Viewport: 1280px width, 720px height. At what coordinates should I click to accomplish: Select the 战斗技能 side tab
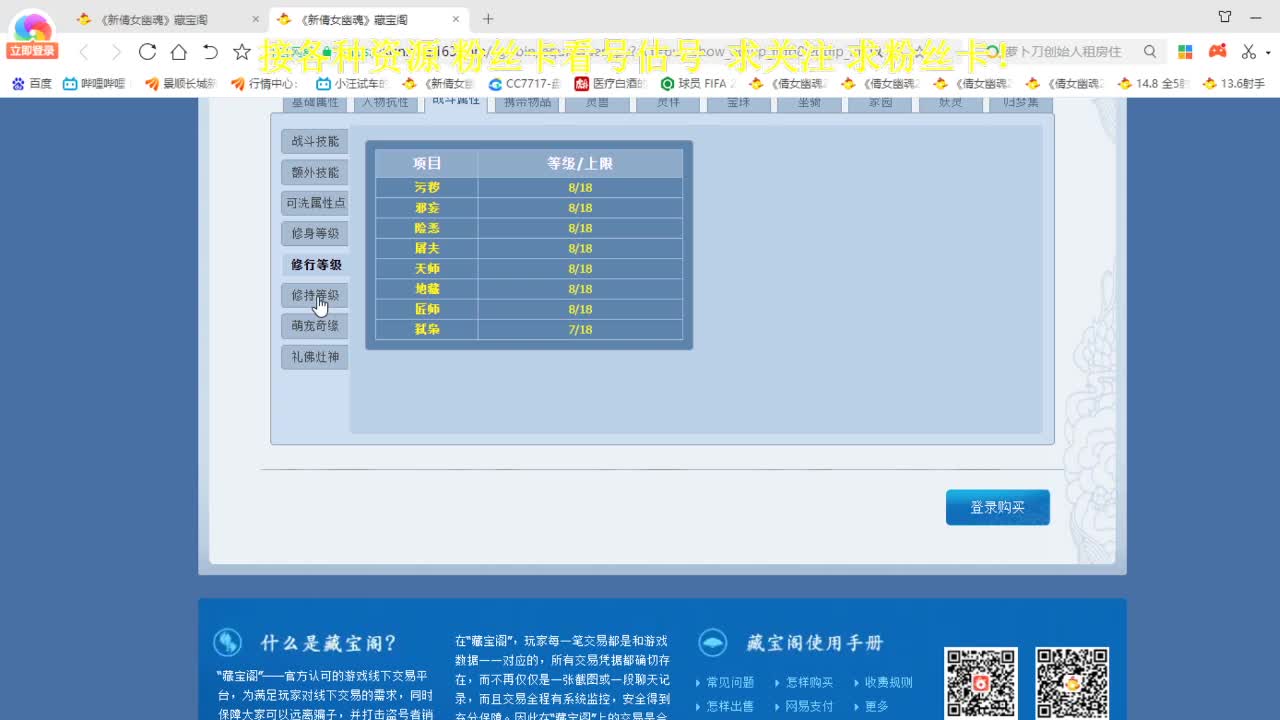click(x=315, y=141)
